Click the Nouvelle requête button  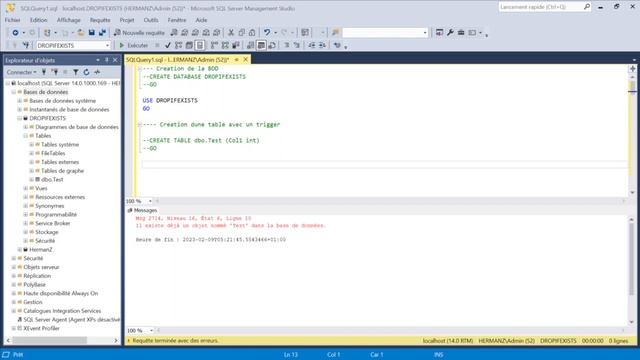[x=139, y=33]
